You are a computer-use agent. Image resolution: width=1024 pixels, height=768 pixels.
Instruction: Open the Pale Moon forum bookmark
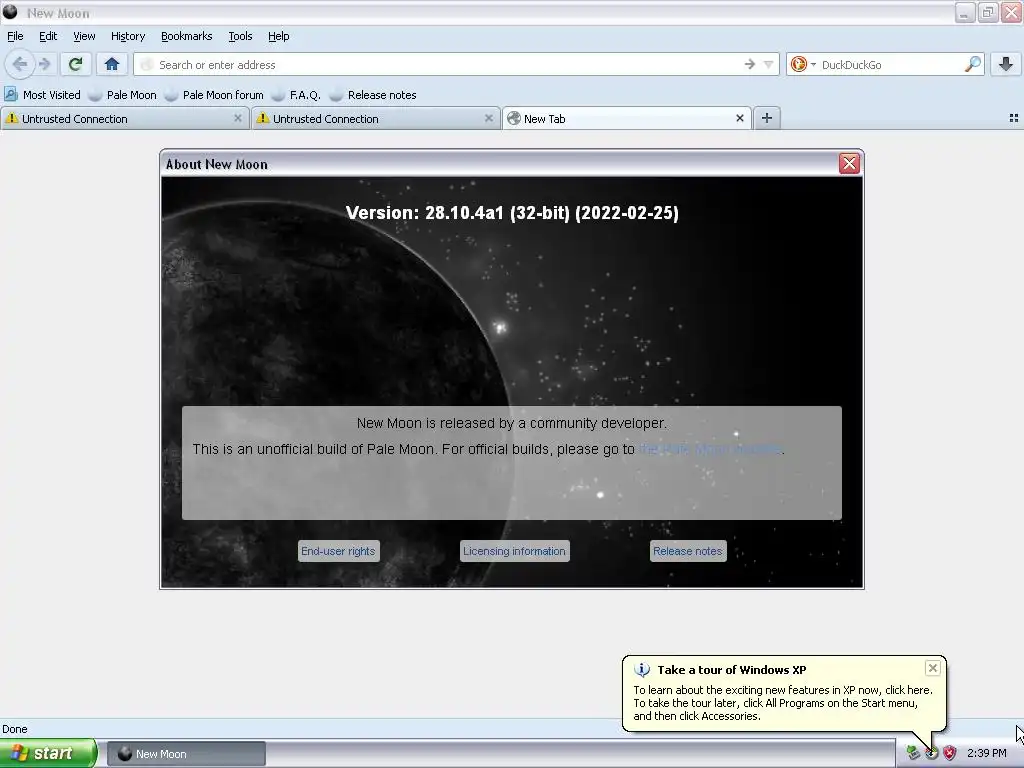(x=214, y=95)
